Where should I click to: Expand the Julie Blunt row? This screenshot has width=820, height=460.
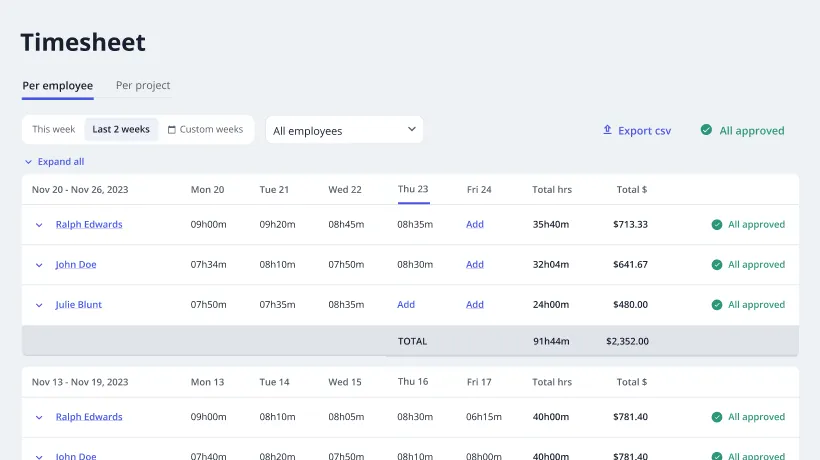39,305
